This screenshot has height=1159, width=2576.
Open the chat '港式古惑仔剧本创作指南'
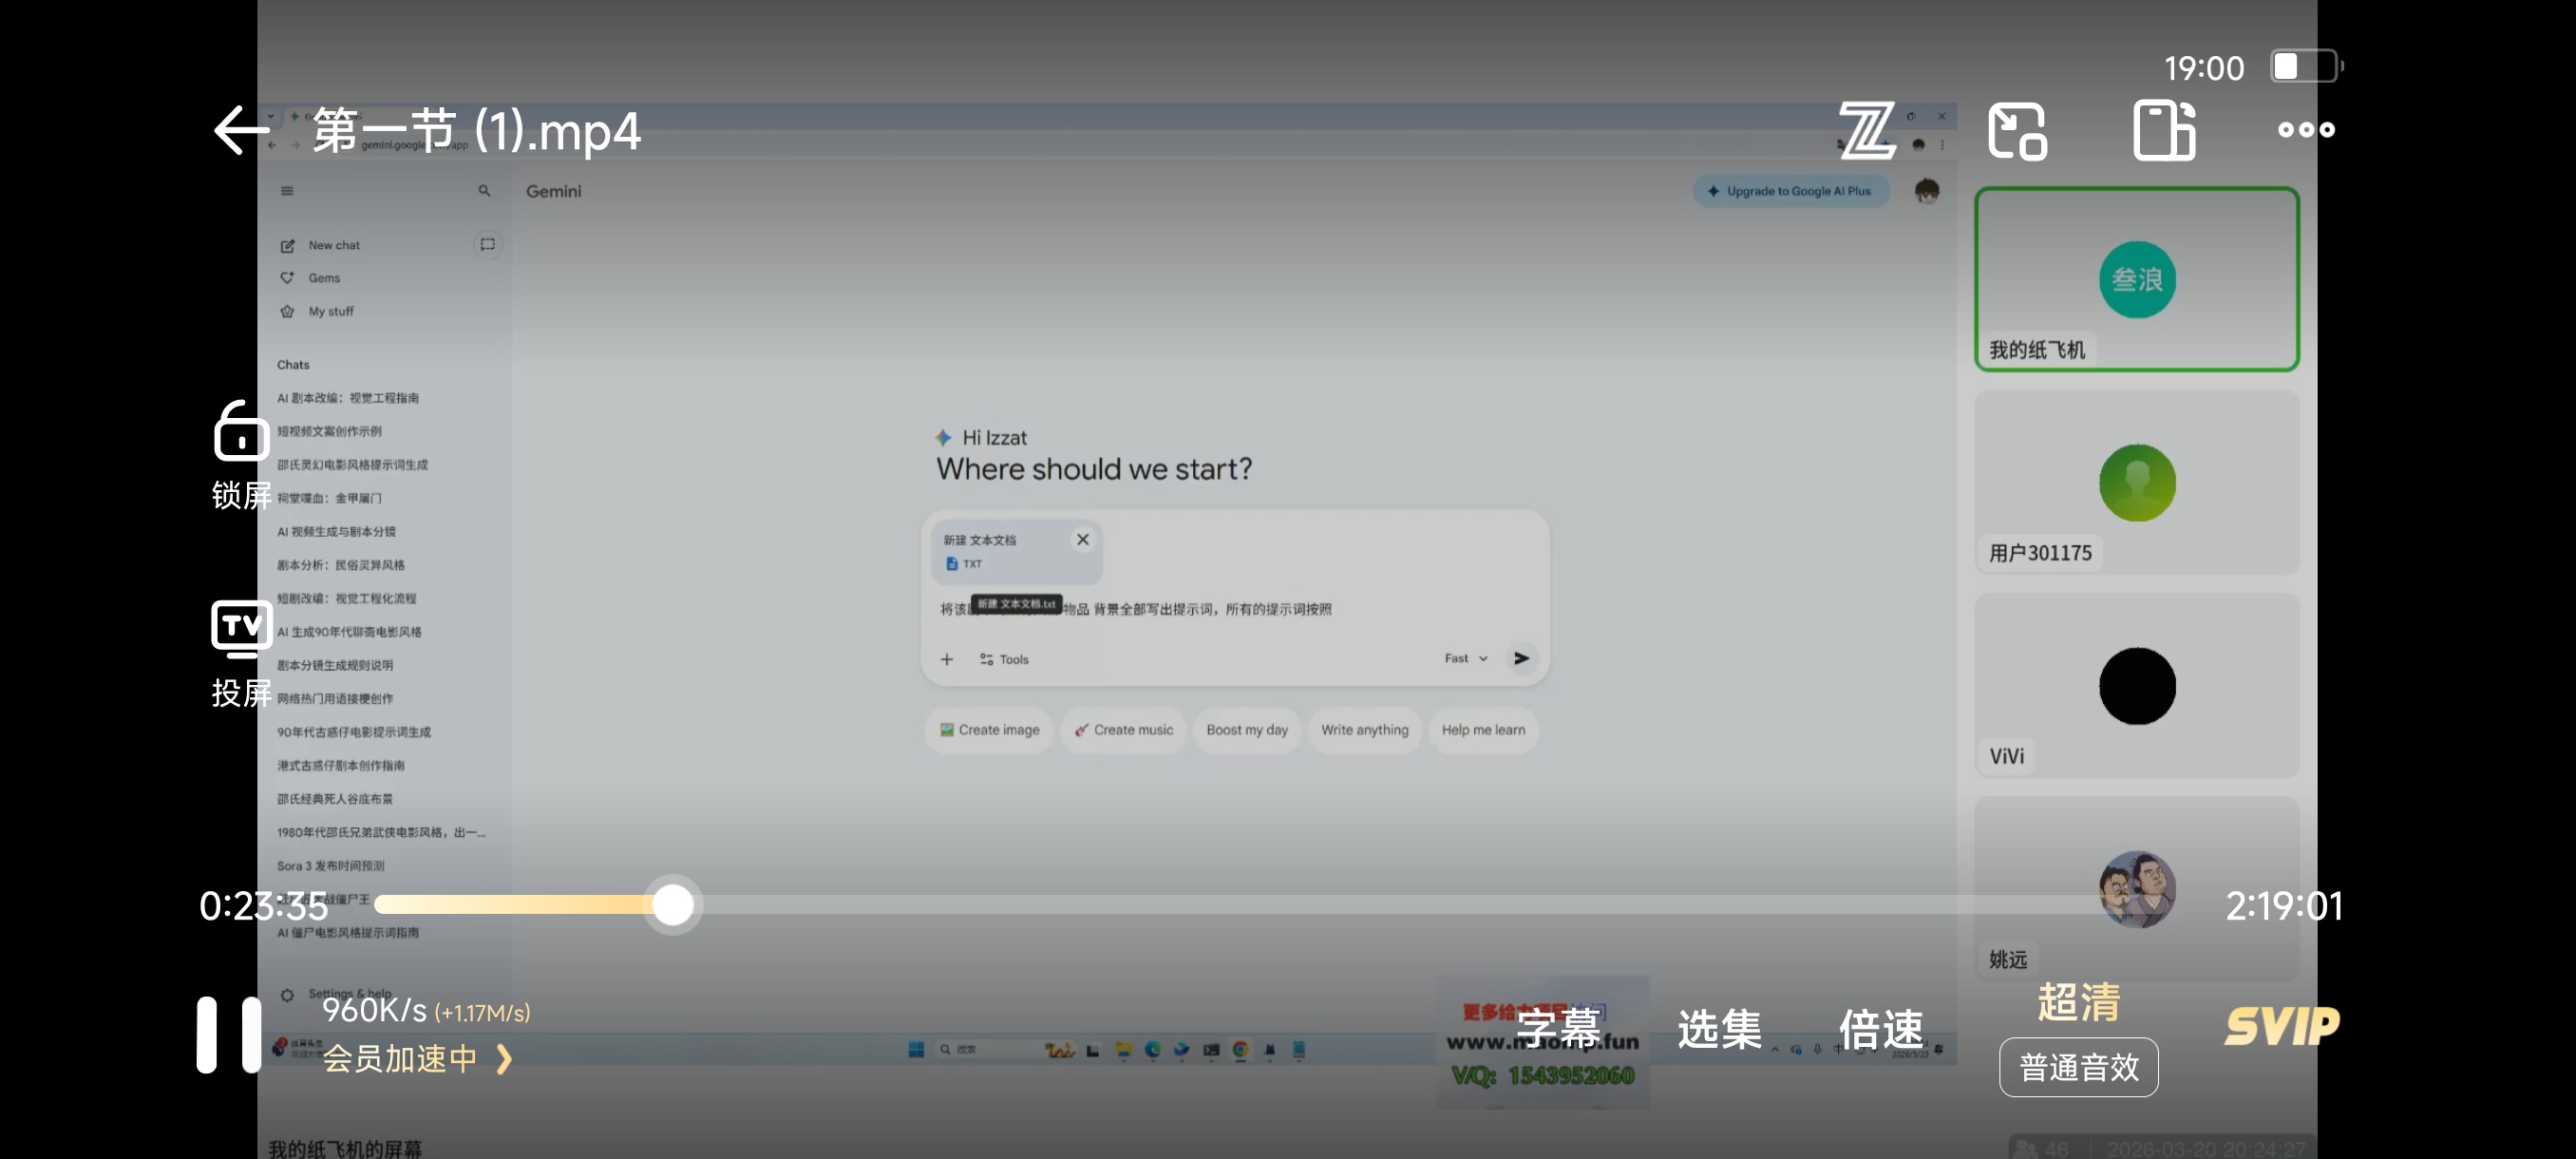tap(341, 765)
